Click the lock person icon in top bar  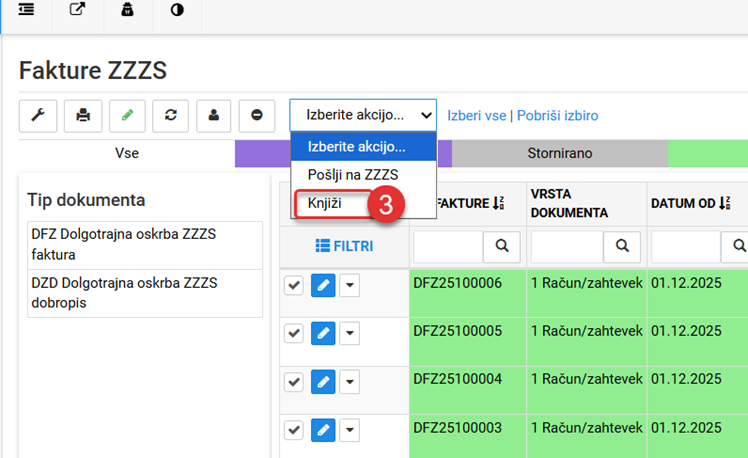(x=127, y=9)
